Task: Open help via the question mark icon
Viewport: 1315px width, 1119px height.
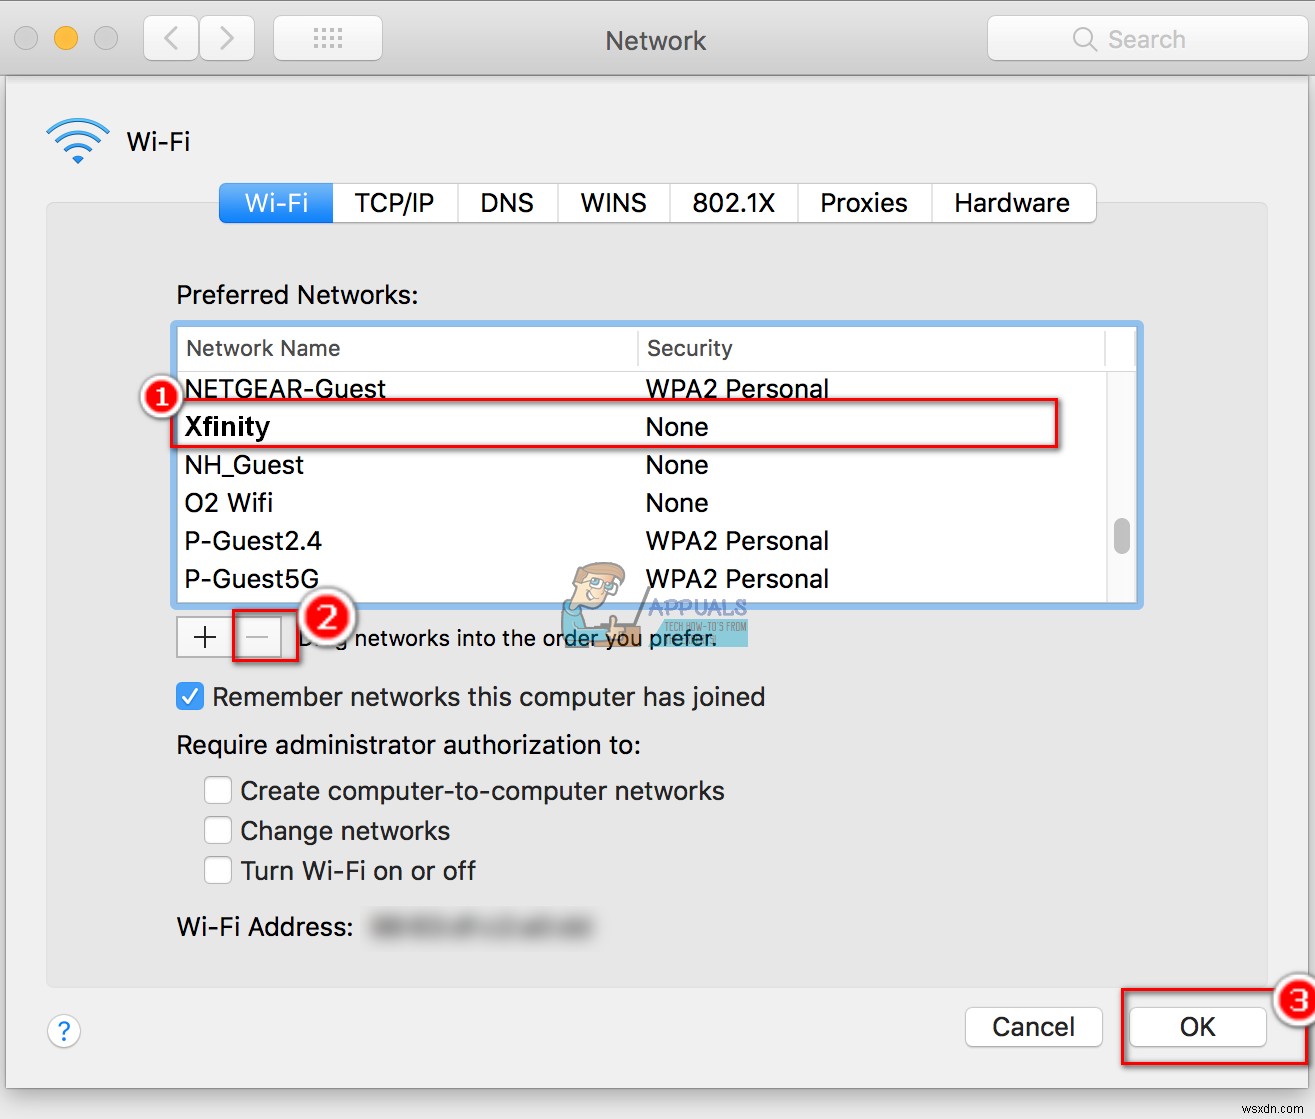Action: click(64, 1031)
